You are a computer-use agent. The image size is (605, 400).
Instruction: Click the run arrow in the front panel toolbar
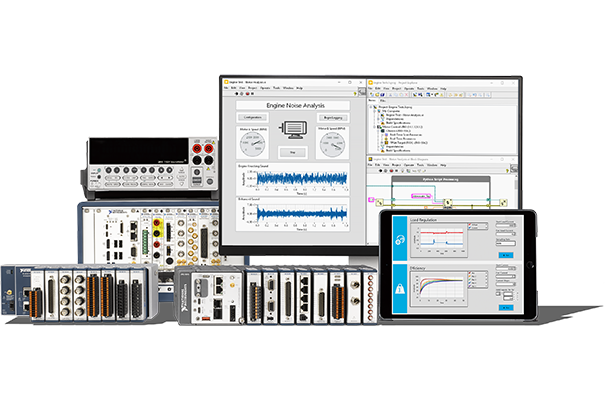point(237,93)
